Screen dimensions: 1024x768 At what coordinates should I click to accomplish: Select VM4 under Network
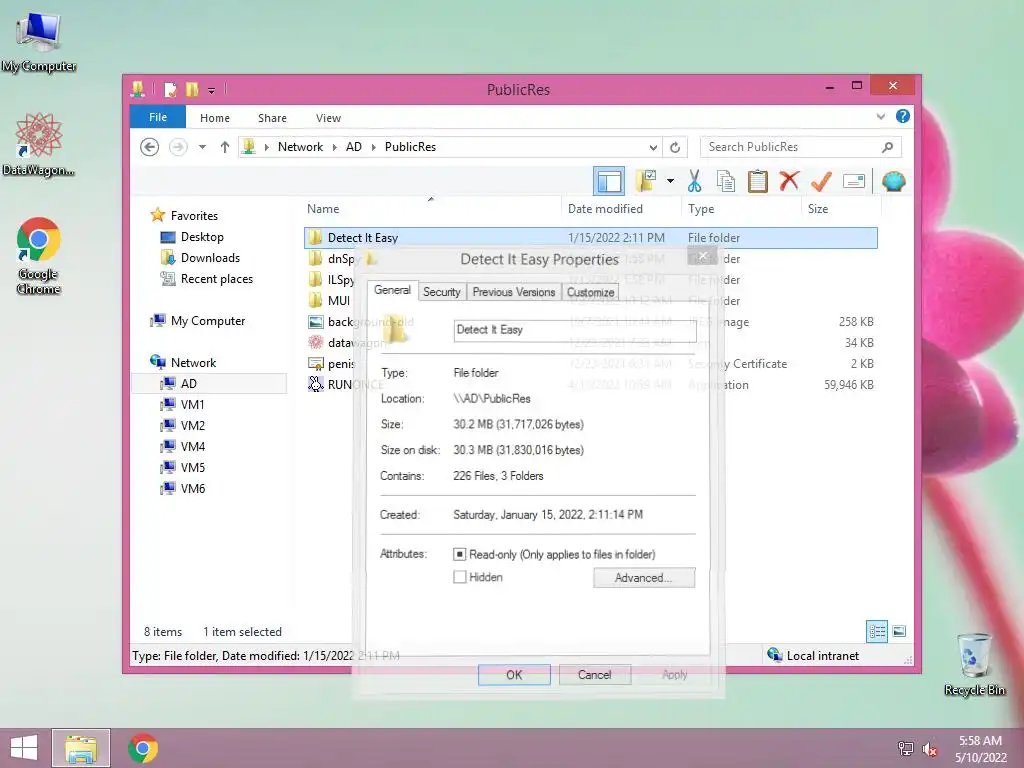coord(193,446)
